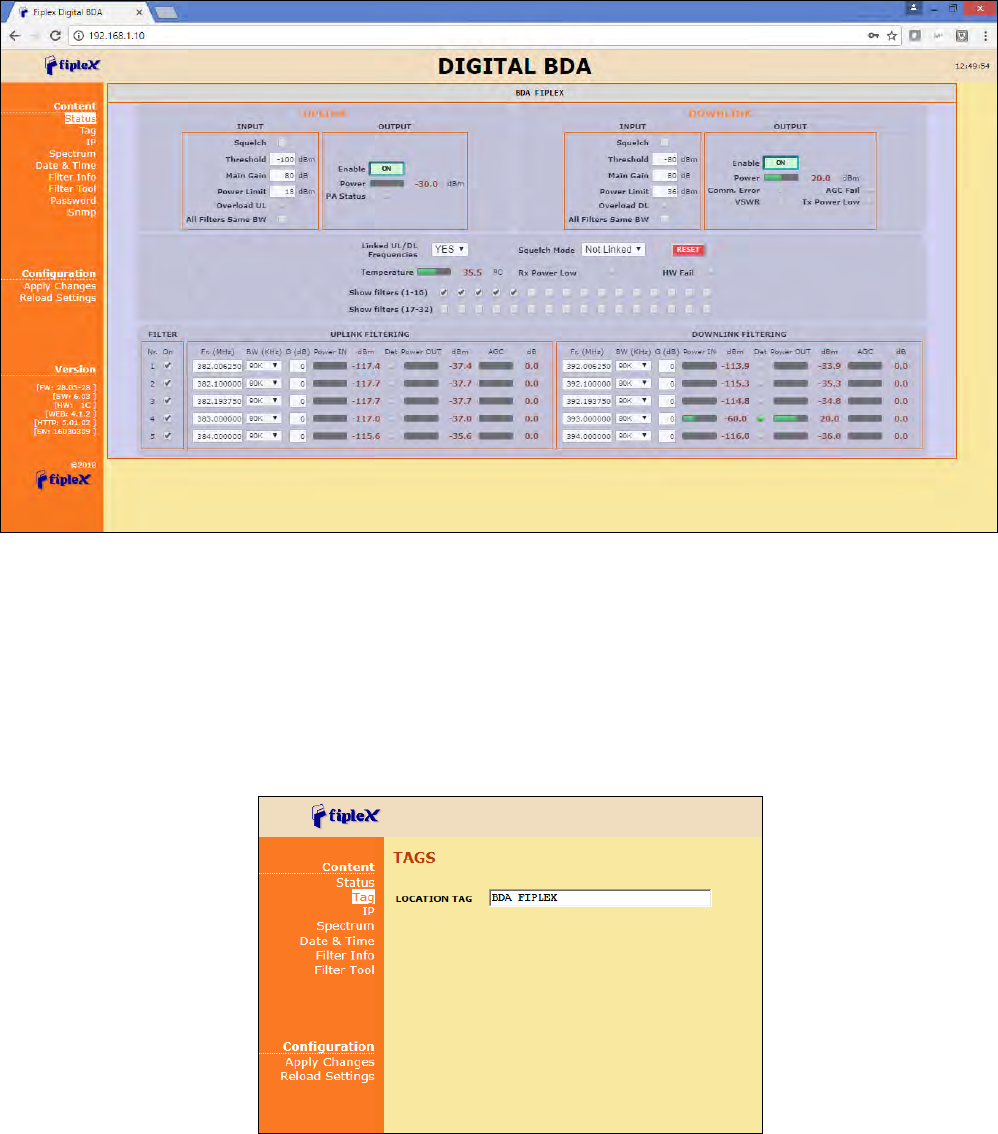
Task: Click Reload Settings in Tags page sidebar
Action: pyautogui.click(x=328, y=1076)
